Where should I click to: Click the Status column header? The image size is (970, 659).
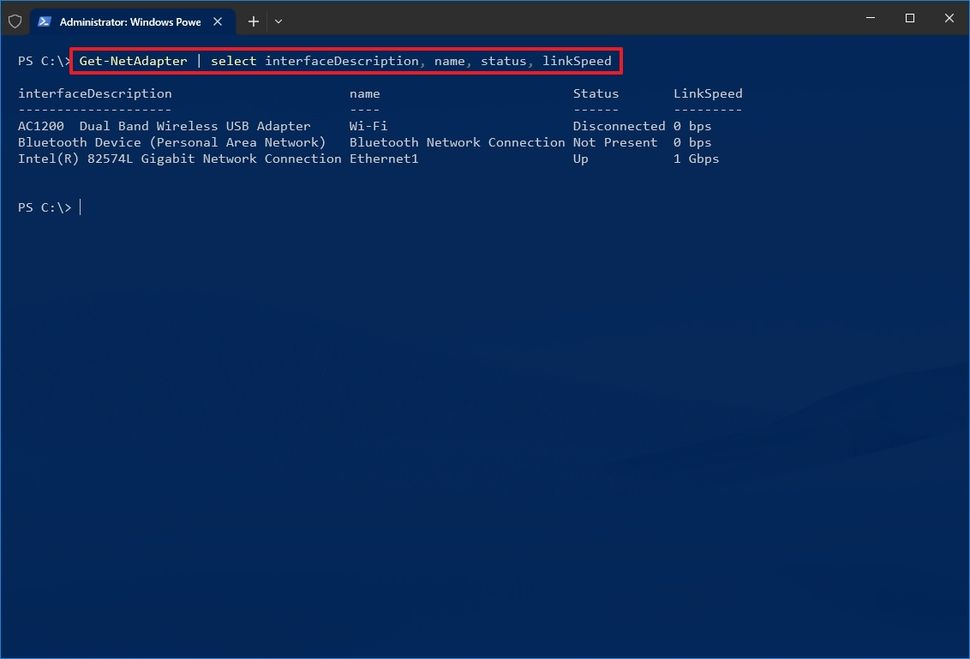point(595,93)
